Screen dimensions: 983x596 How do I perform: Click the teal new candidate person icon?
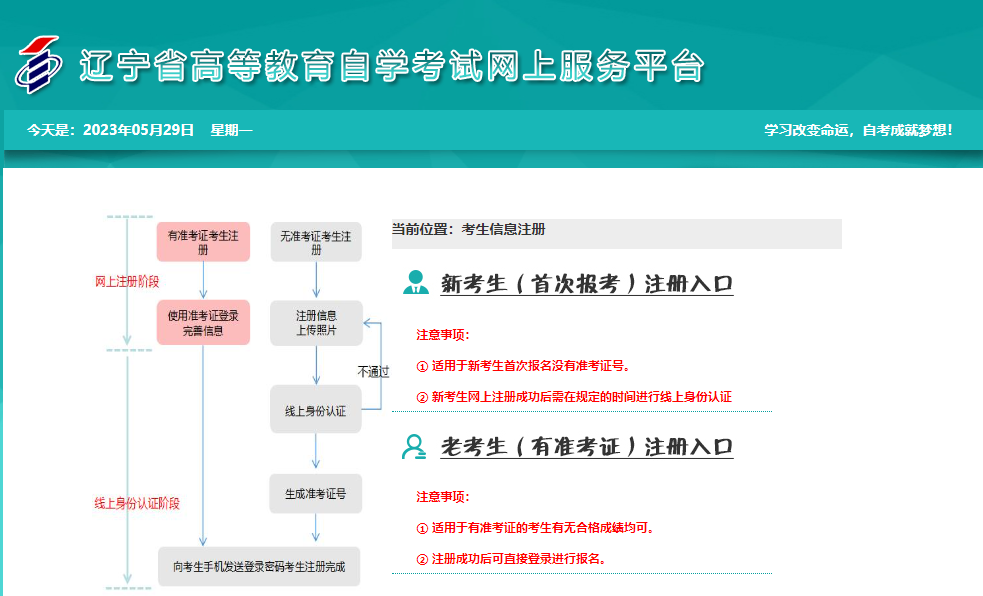click(415, 283)
